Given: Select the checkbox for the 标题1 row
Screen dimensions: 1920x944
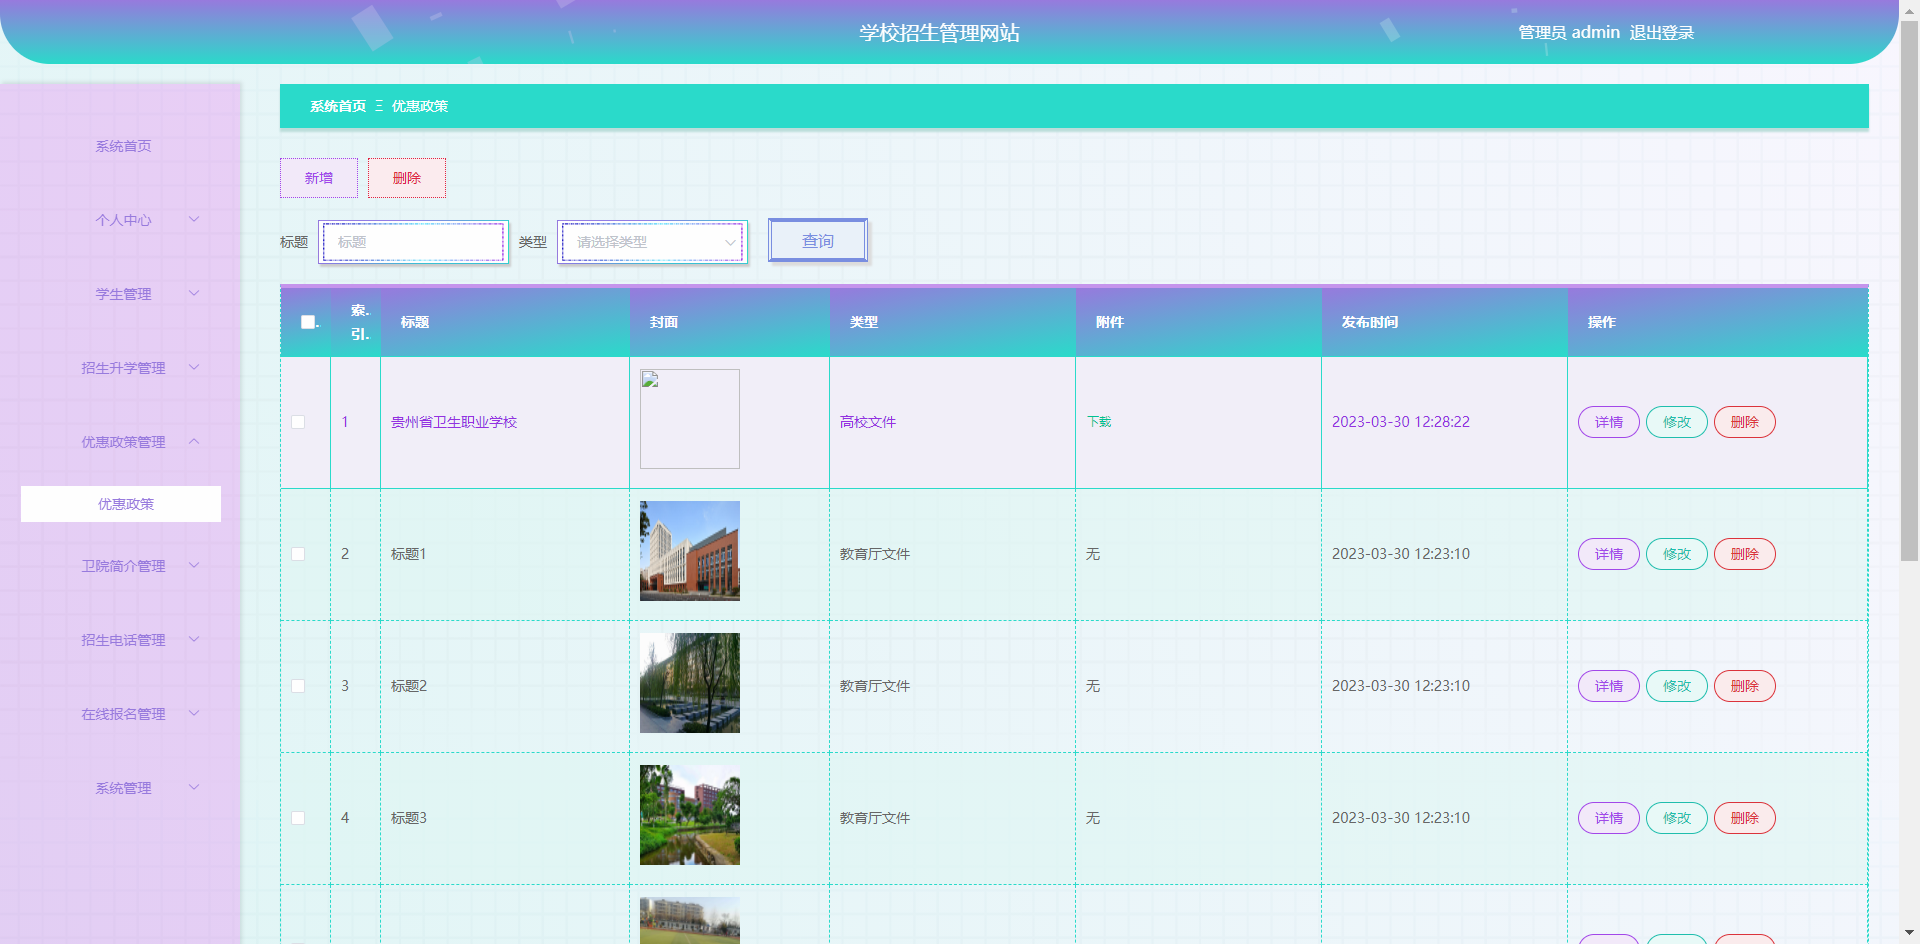Looking at the screenshot, I should point(298,554).
